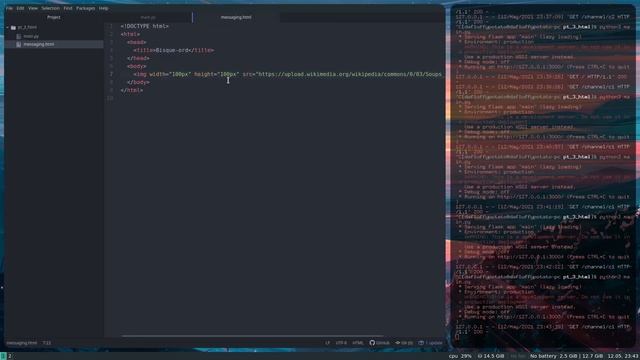The width and height of the screenshot is (640, 360).
Task: Open the Packages menu
Action: 86,8
